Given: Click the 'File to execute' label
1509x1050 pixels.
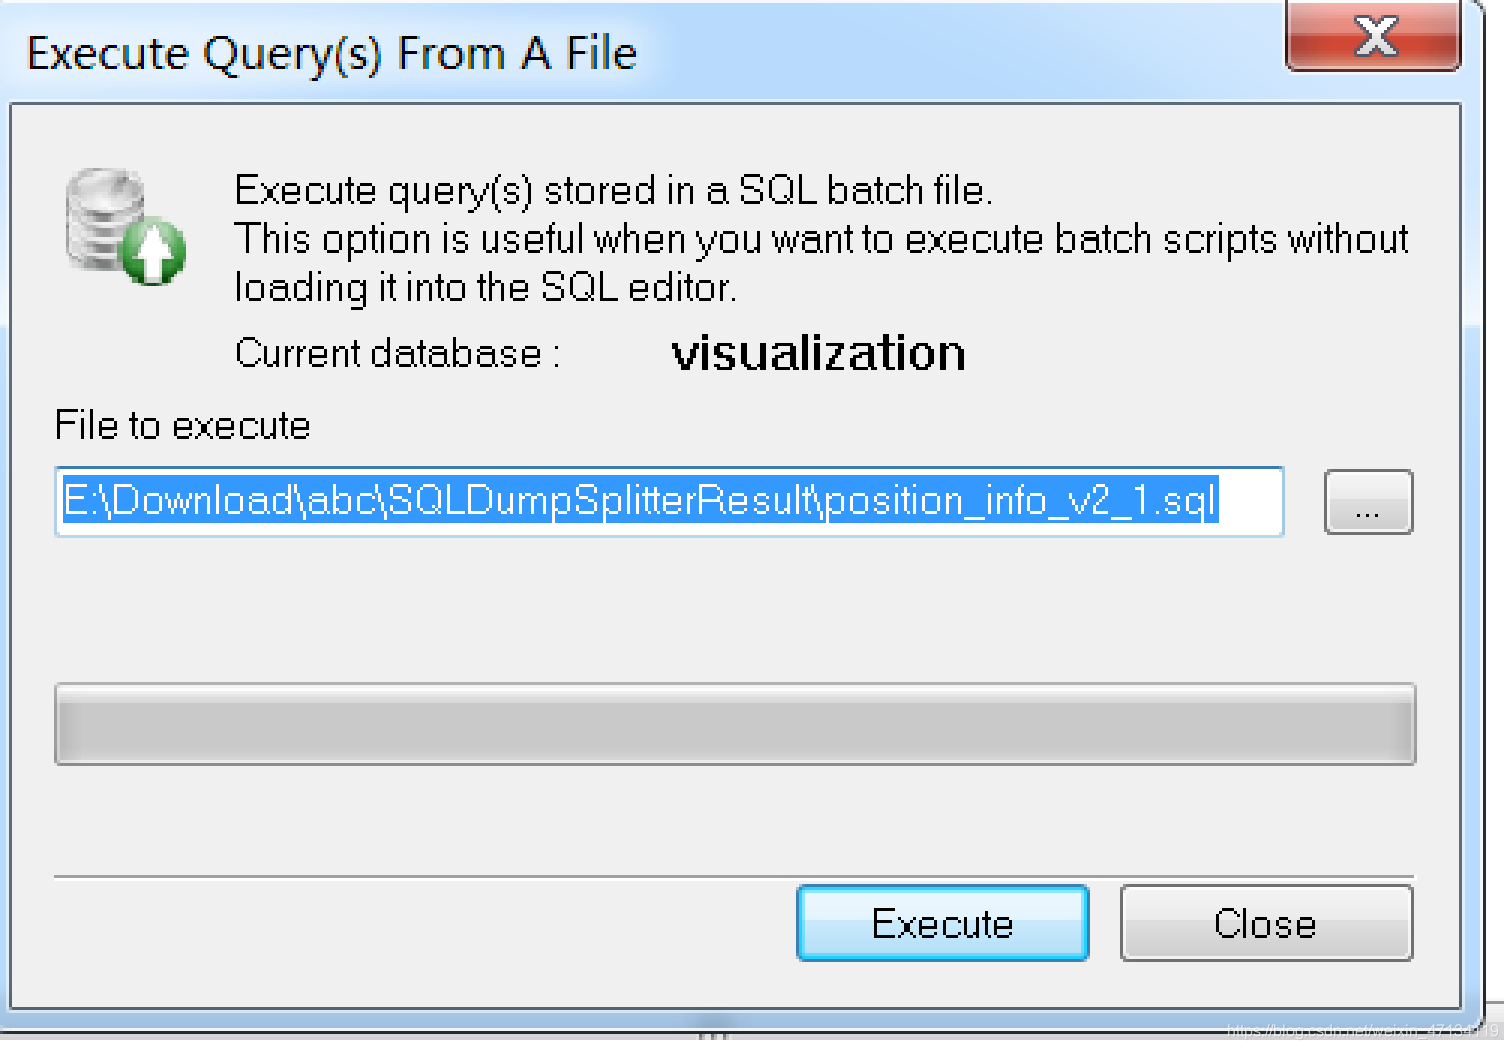Looking at the screenshot, I should click(x=183, y=427).
